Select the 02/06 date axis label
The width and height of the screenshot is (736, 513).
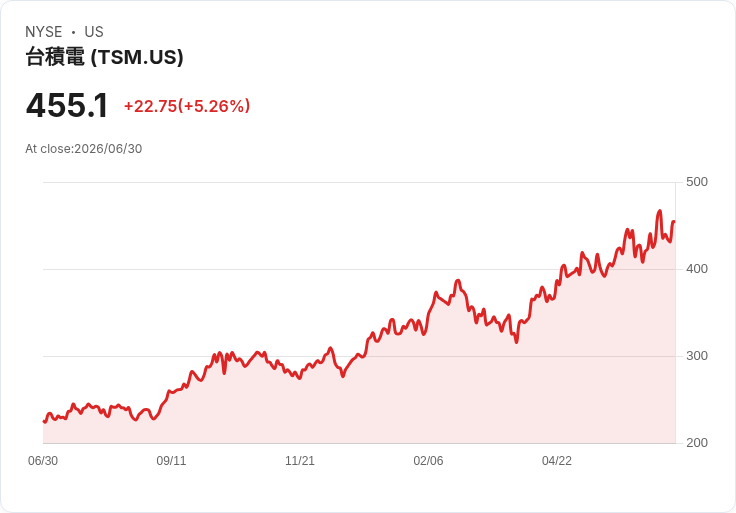point(428,461)
